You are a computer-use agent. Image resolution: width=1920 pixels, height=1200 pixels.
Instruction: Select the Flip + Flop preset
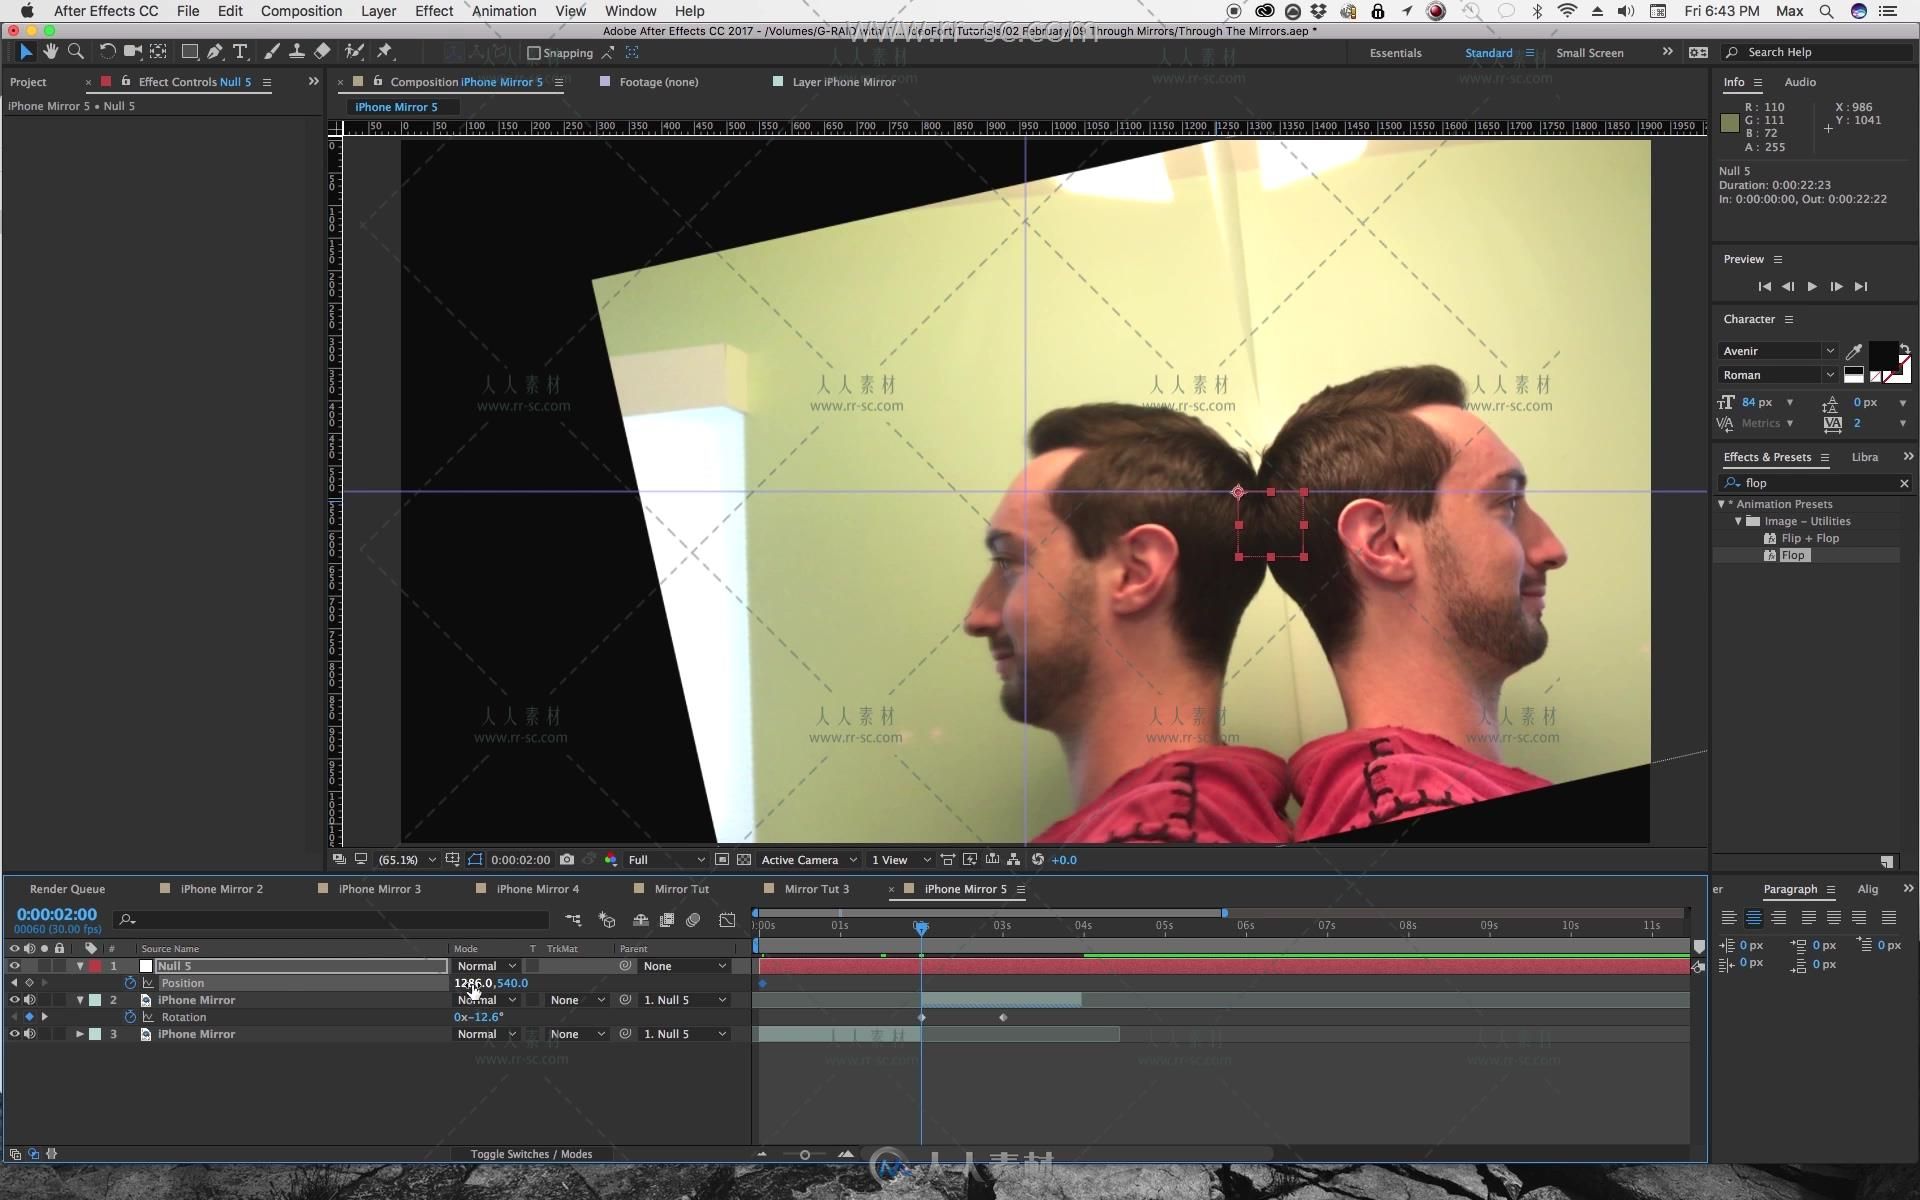click(1810, 538)
